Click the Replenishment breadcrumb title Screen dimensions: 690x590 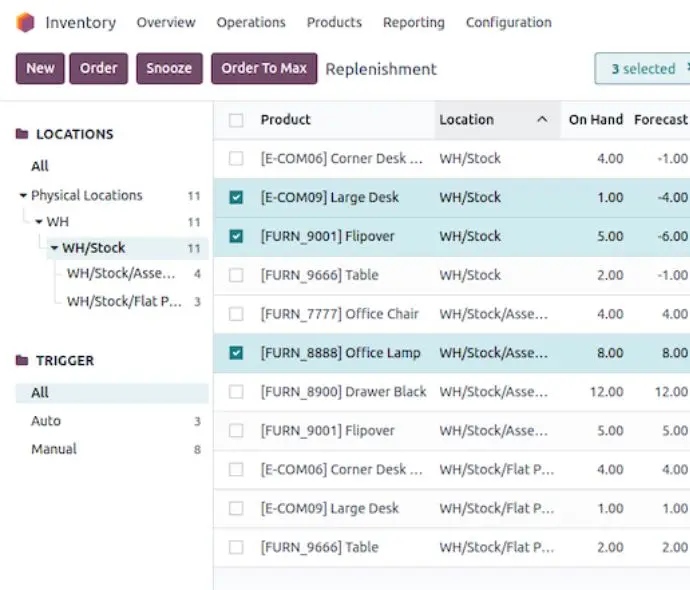(381, 69)
